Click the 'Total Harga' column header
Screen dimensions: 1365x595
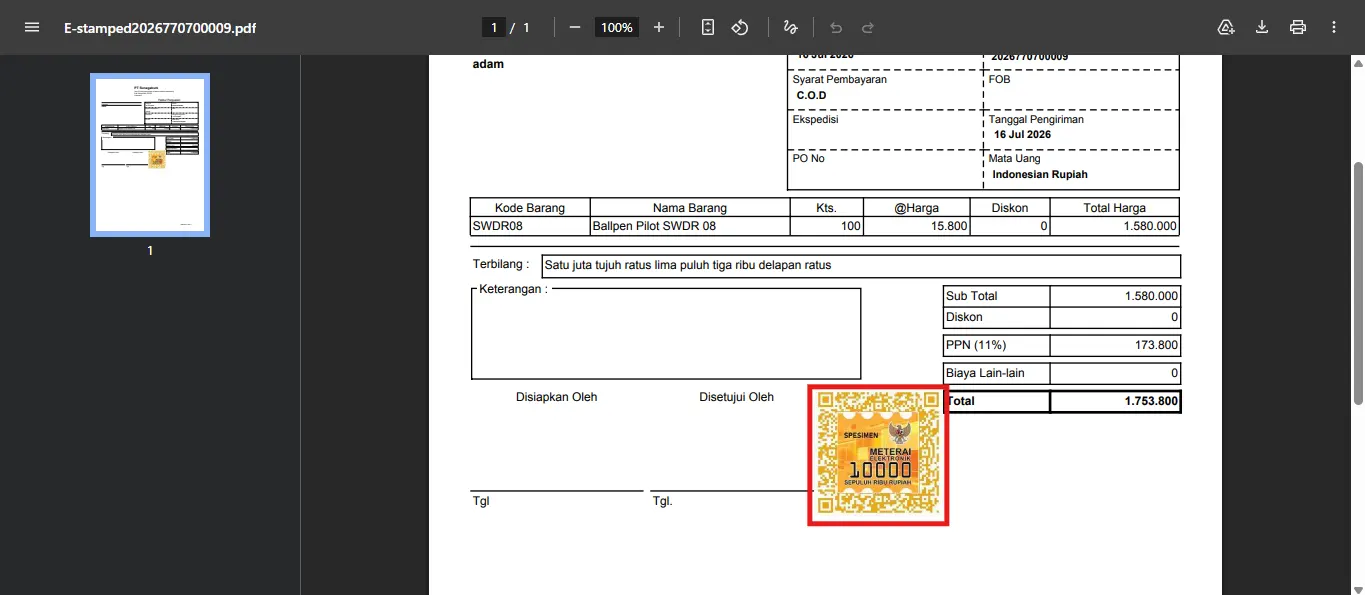pyautogui.click(x=1115, y=208)
